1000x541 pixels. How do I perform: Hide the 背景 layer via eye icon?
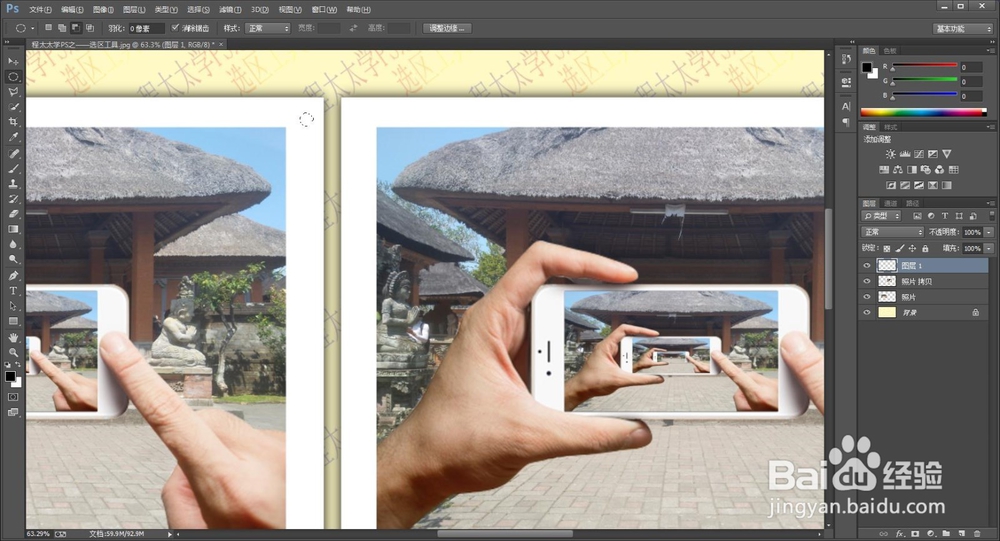click(x=867, y=313)
